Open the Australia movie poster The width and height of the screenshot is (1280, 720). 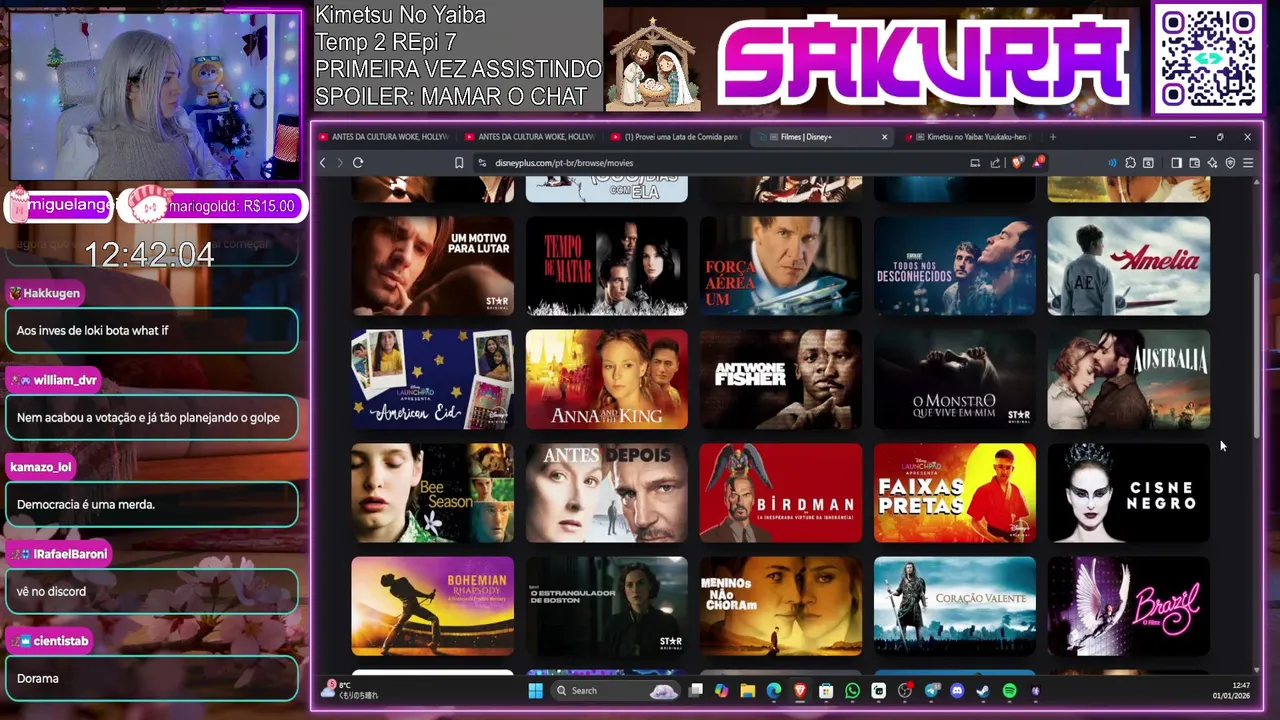point(1129,379)
